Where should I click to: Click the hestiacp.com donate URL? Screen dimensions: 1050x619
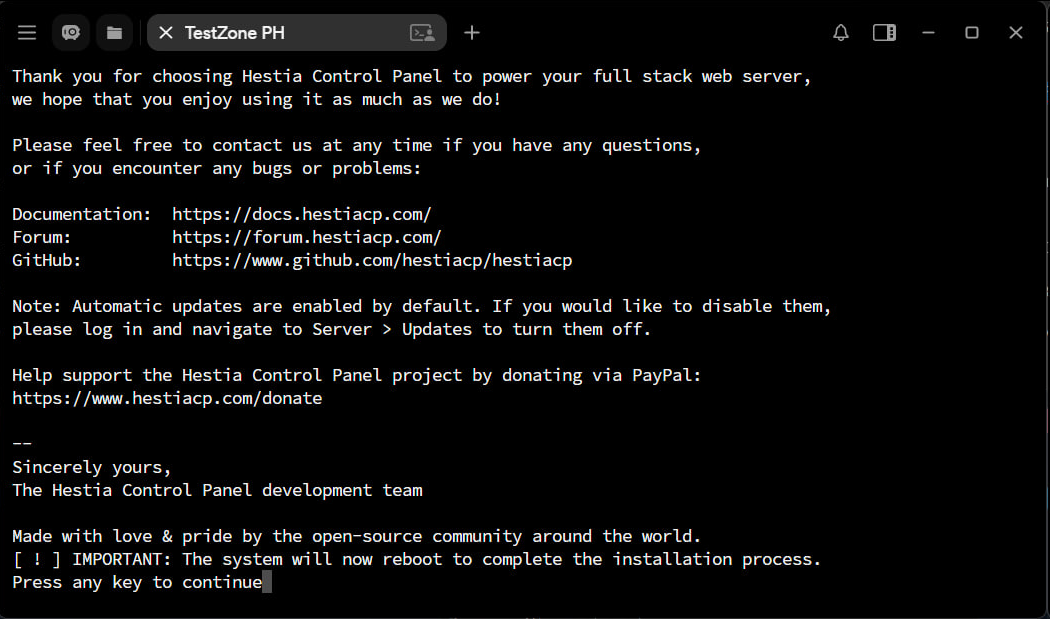[x=167, y=398]
